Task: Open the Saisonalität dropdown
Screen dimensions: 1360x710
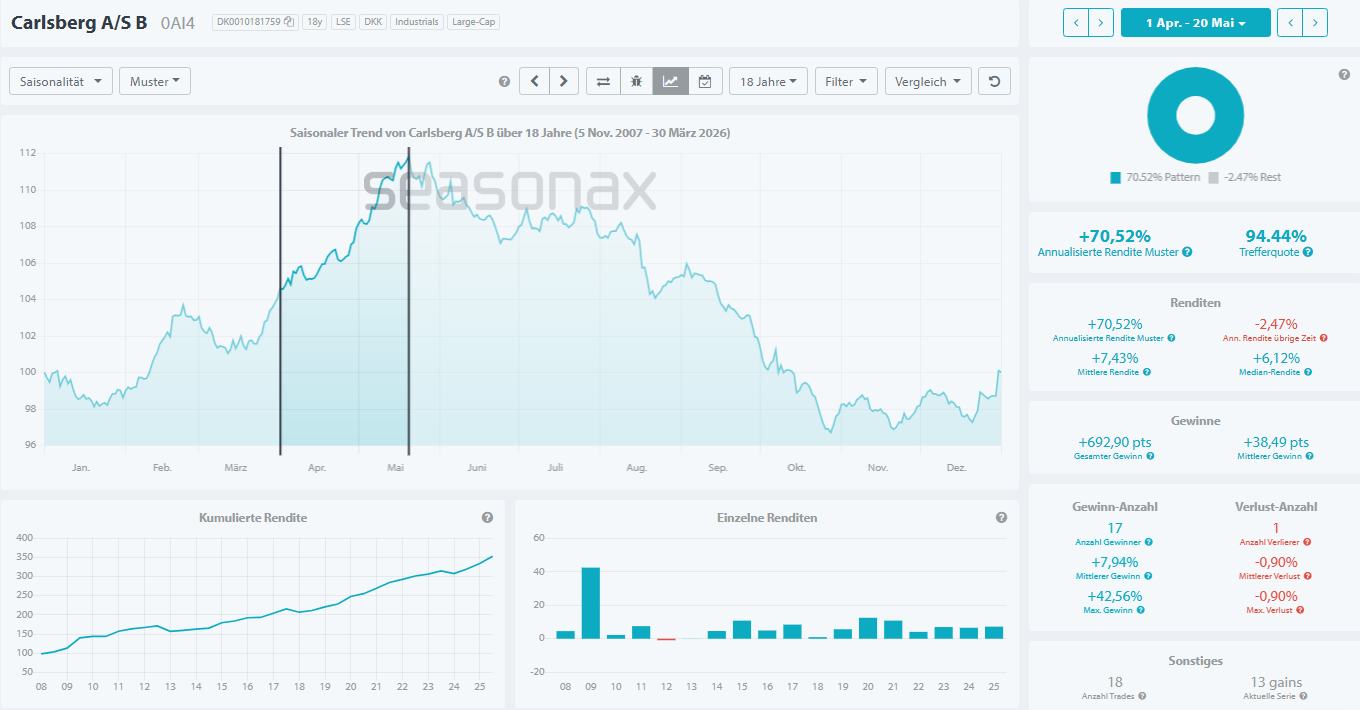Action: pos(61,82)
